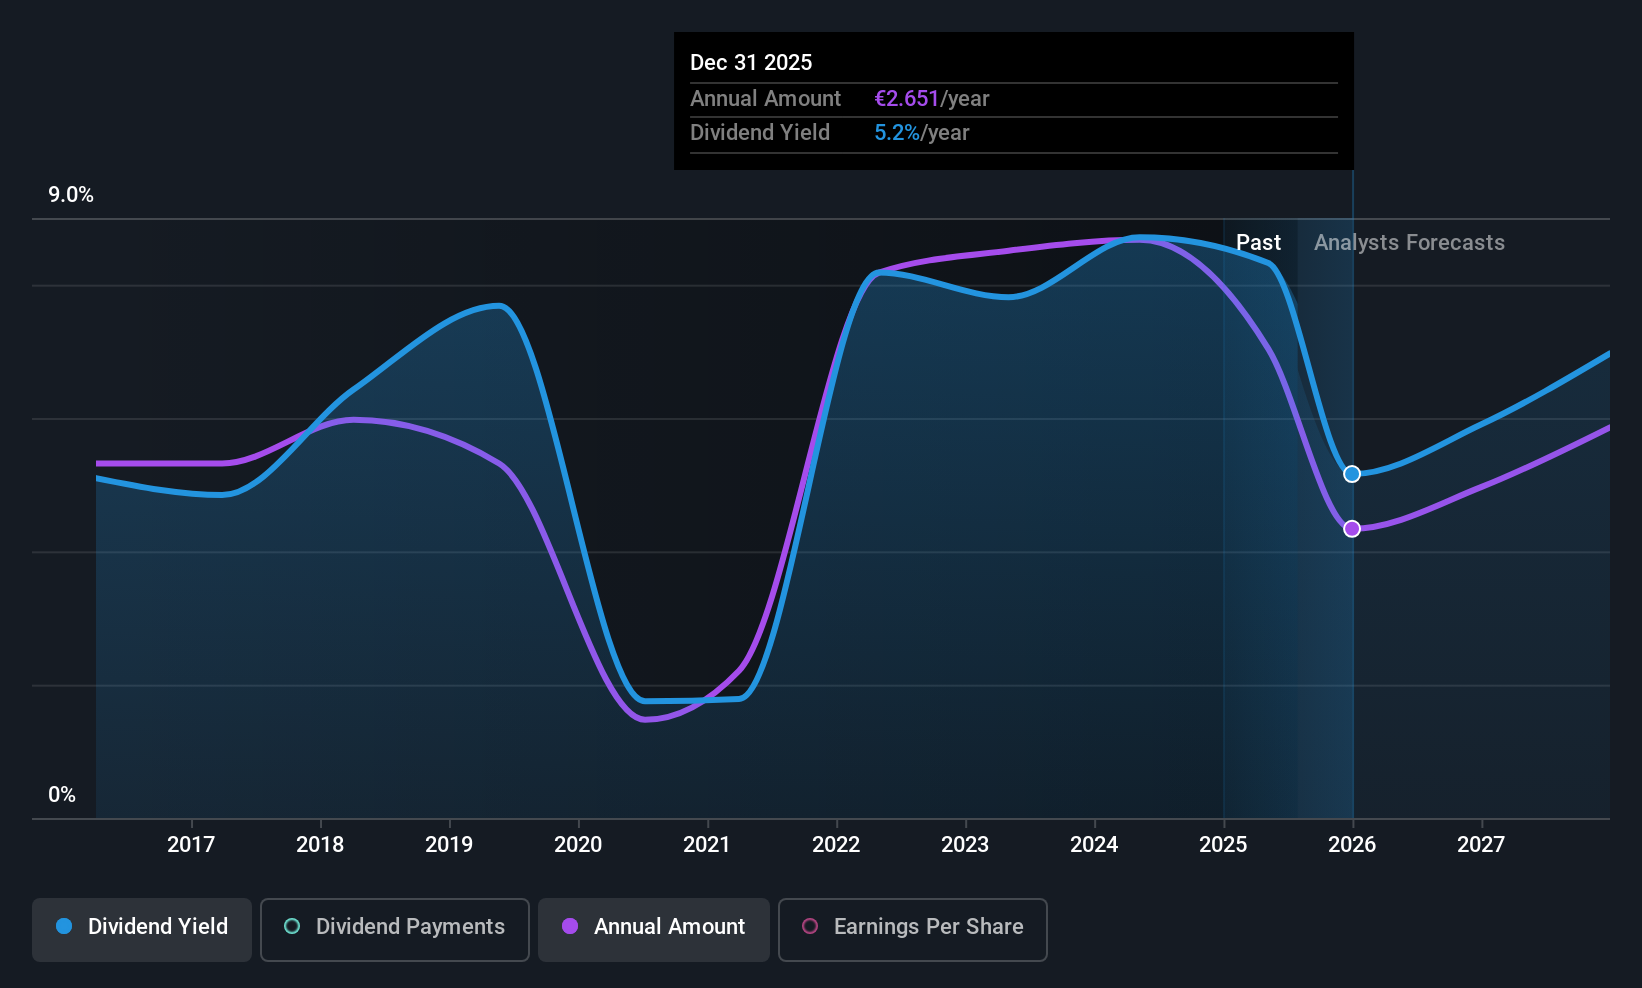The width and height of the screenshot is (1642, 988).
Task: Click the 2017 x-axis label
Action: pyautogui.click(x=191, y=845)
